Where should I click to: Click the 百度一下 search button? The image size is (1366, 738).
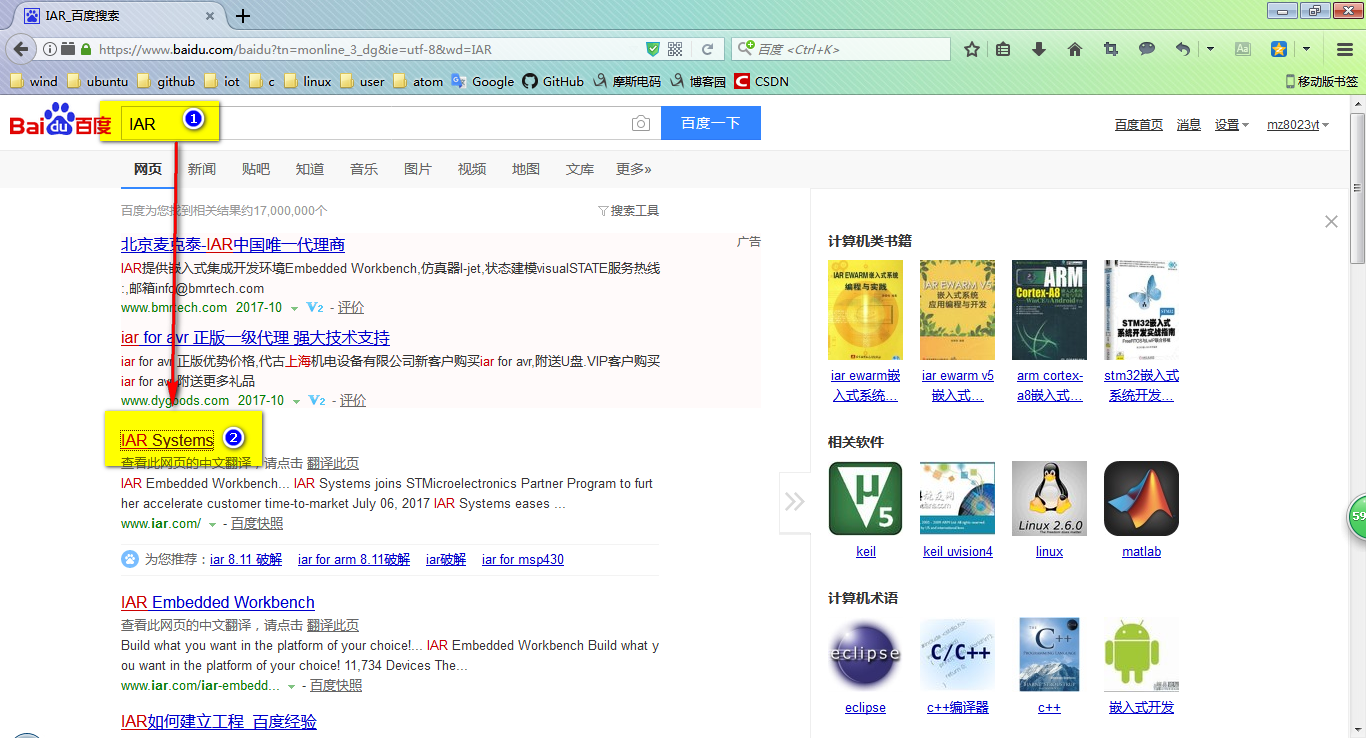711,123
